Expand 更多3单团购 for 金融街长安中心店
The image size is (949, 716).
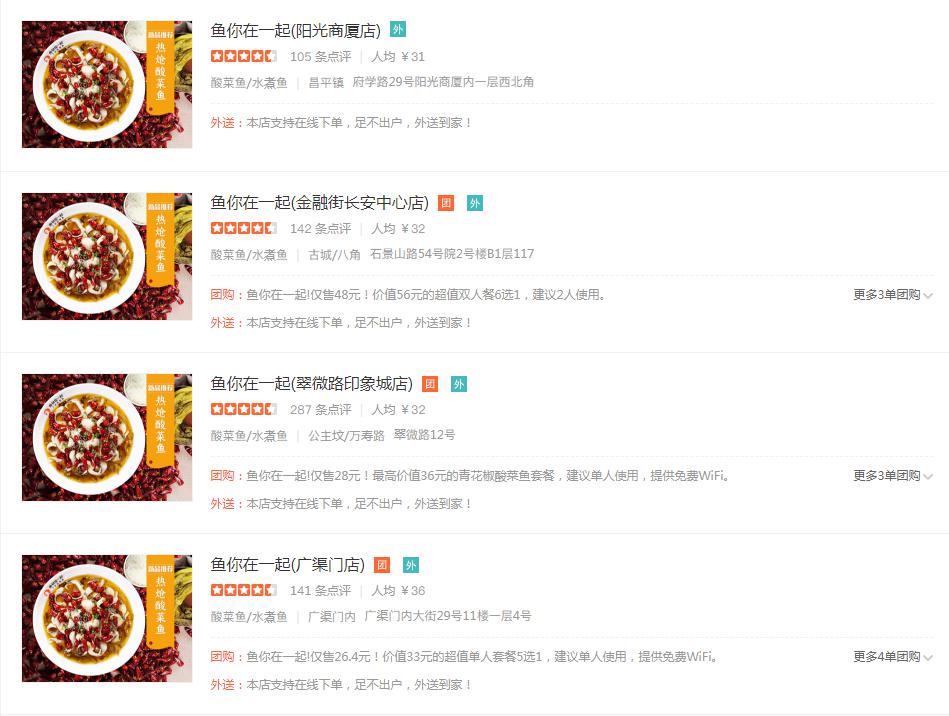coord(893,295)
